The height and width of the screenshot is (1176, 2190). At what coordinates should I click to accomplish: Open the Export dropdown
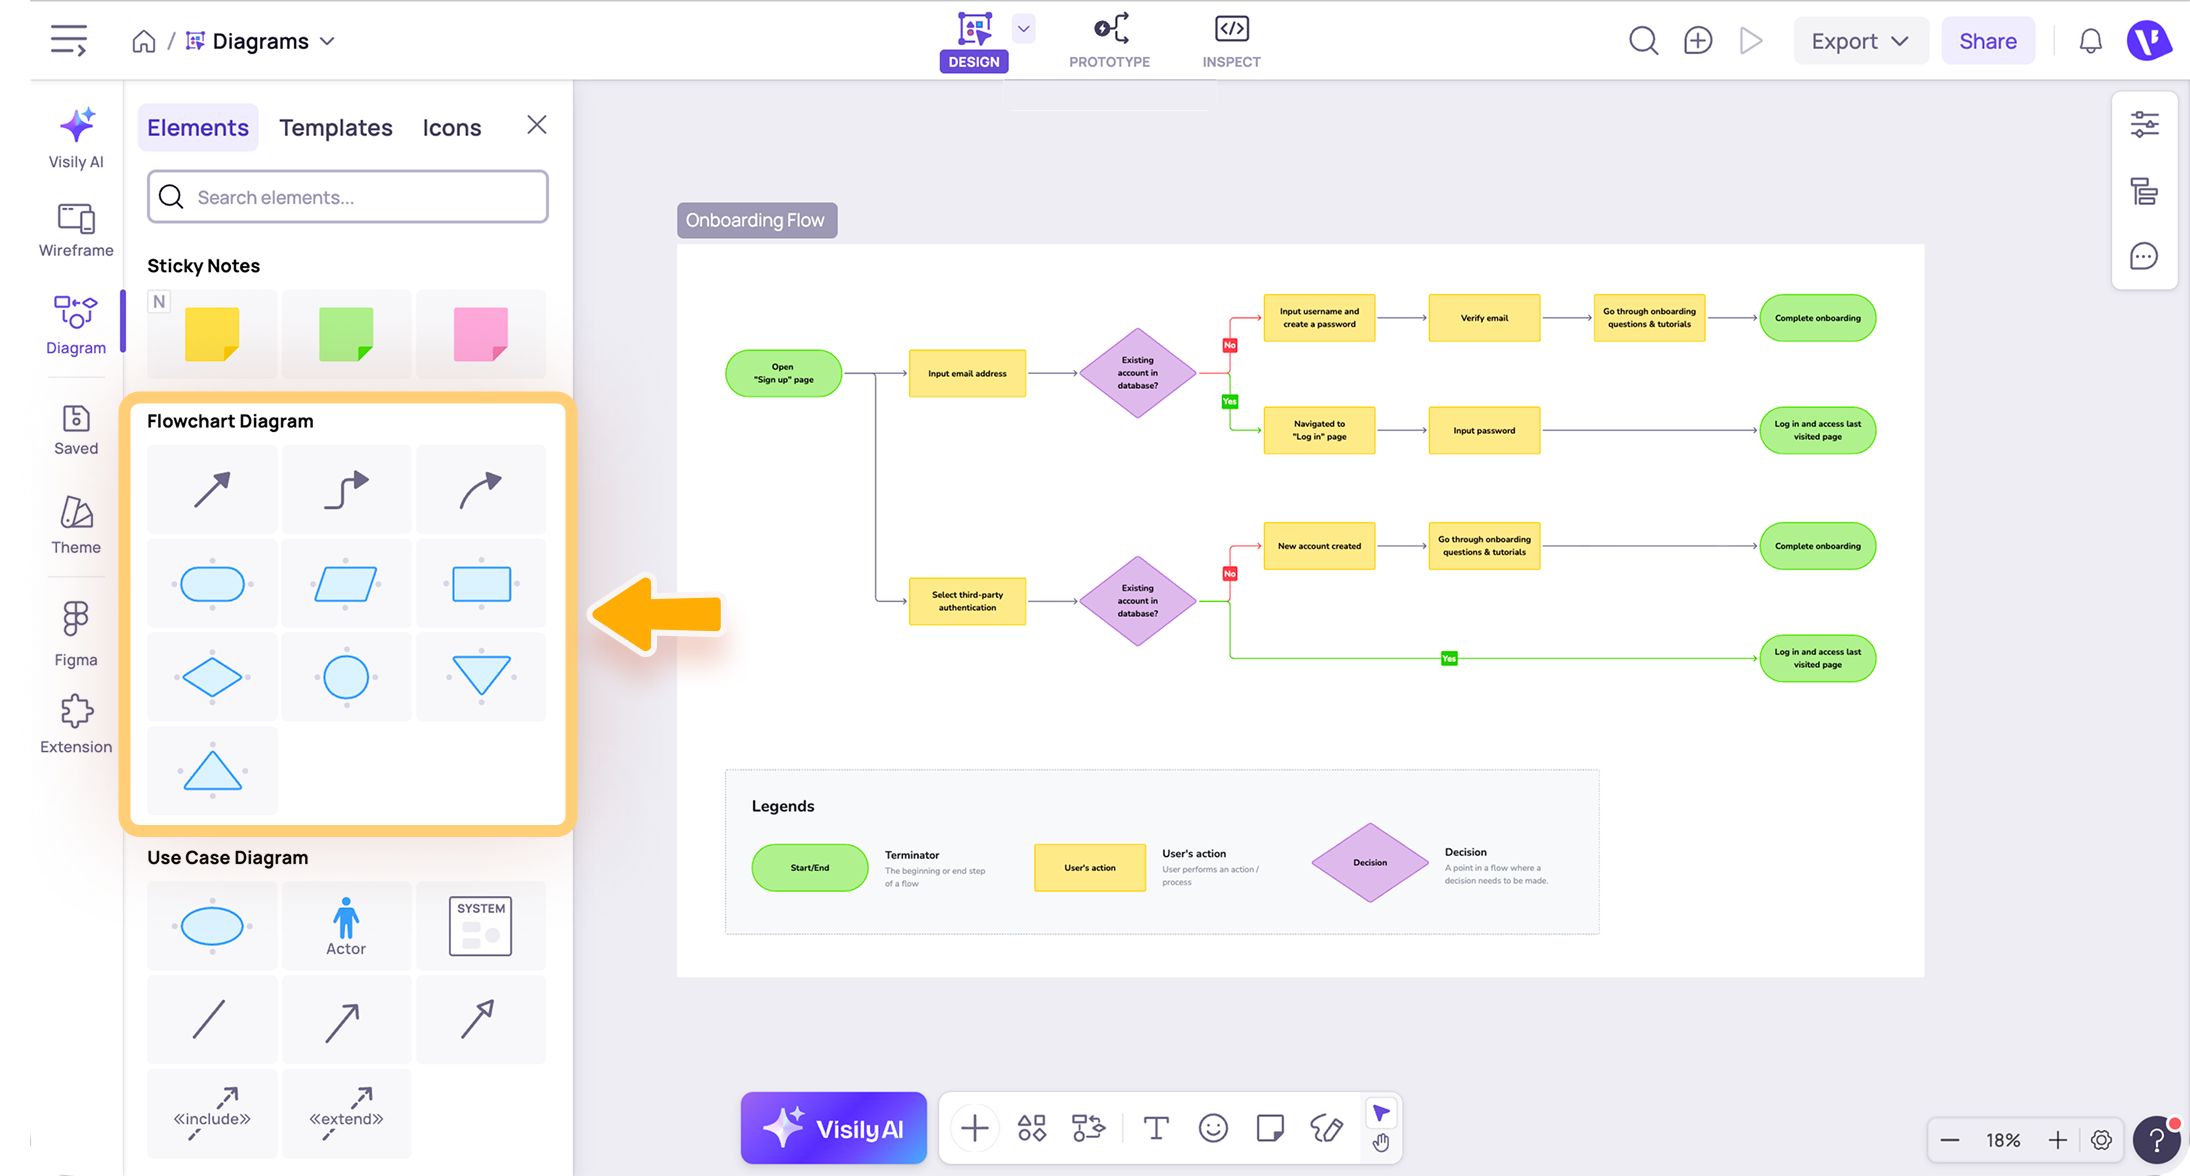(x=1860, y=41)
